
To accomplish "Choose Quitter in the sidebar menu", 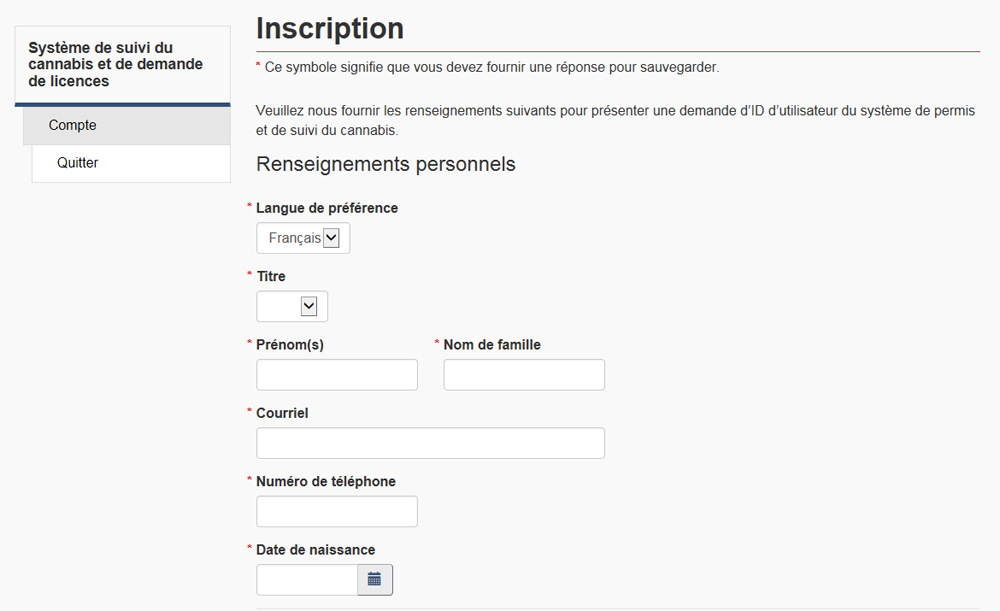I will (78, 162).
